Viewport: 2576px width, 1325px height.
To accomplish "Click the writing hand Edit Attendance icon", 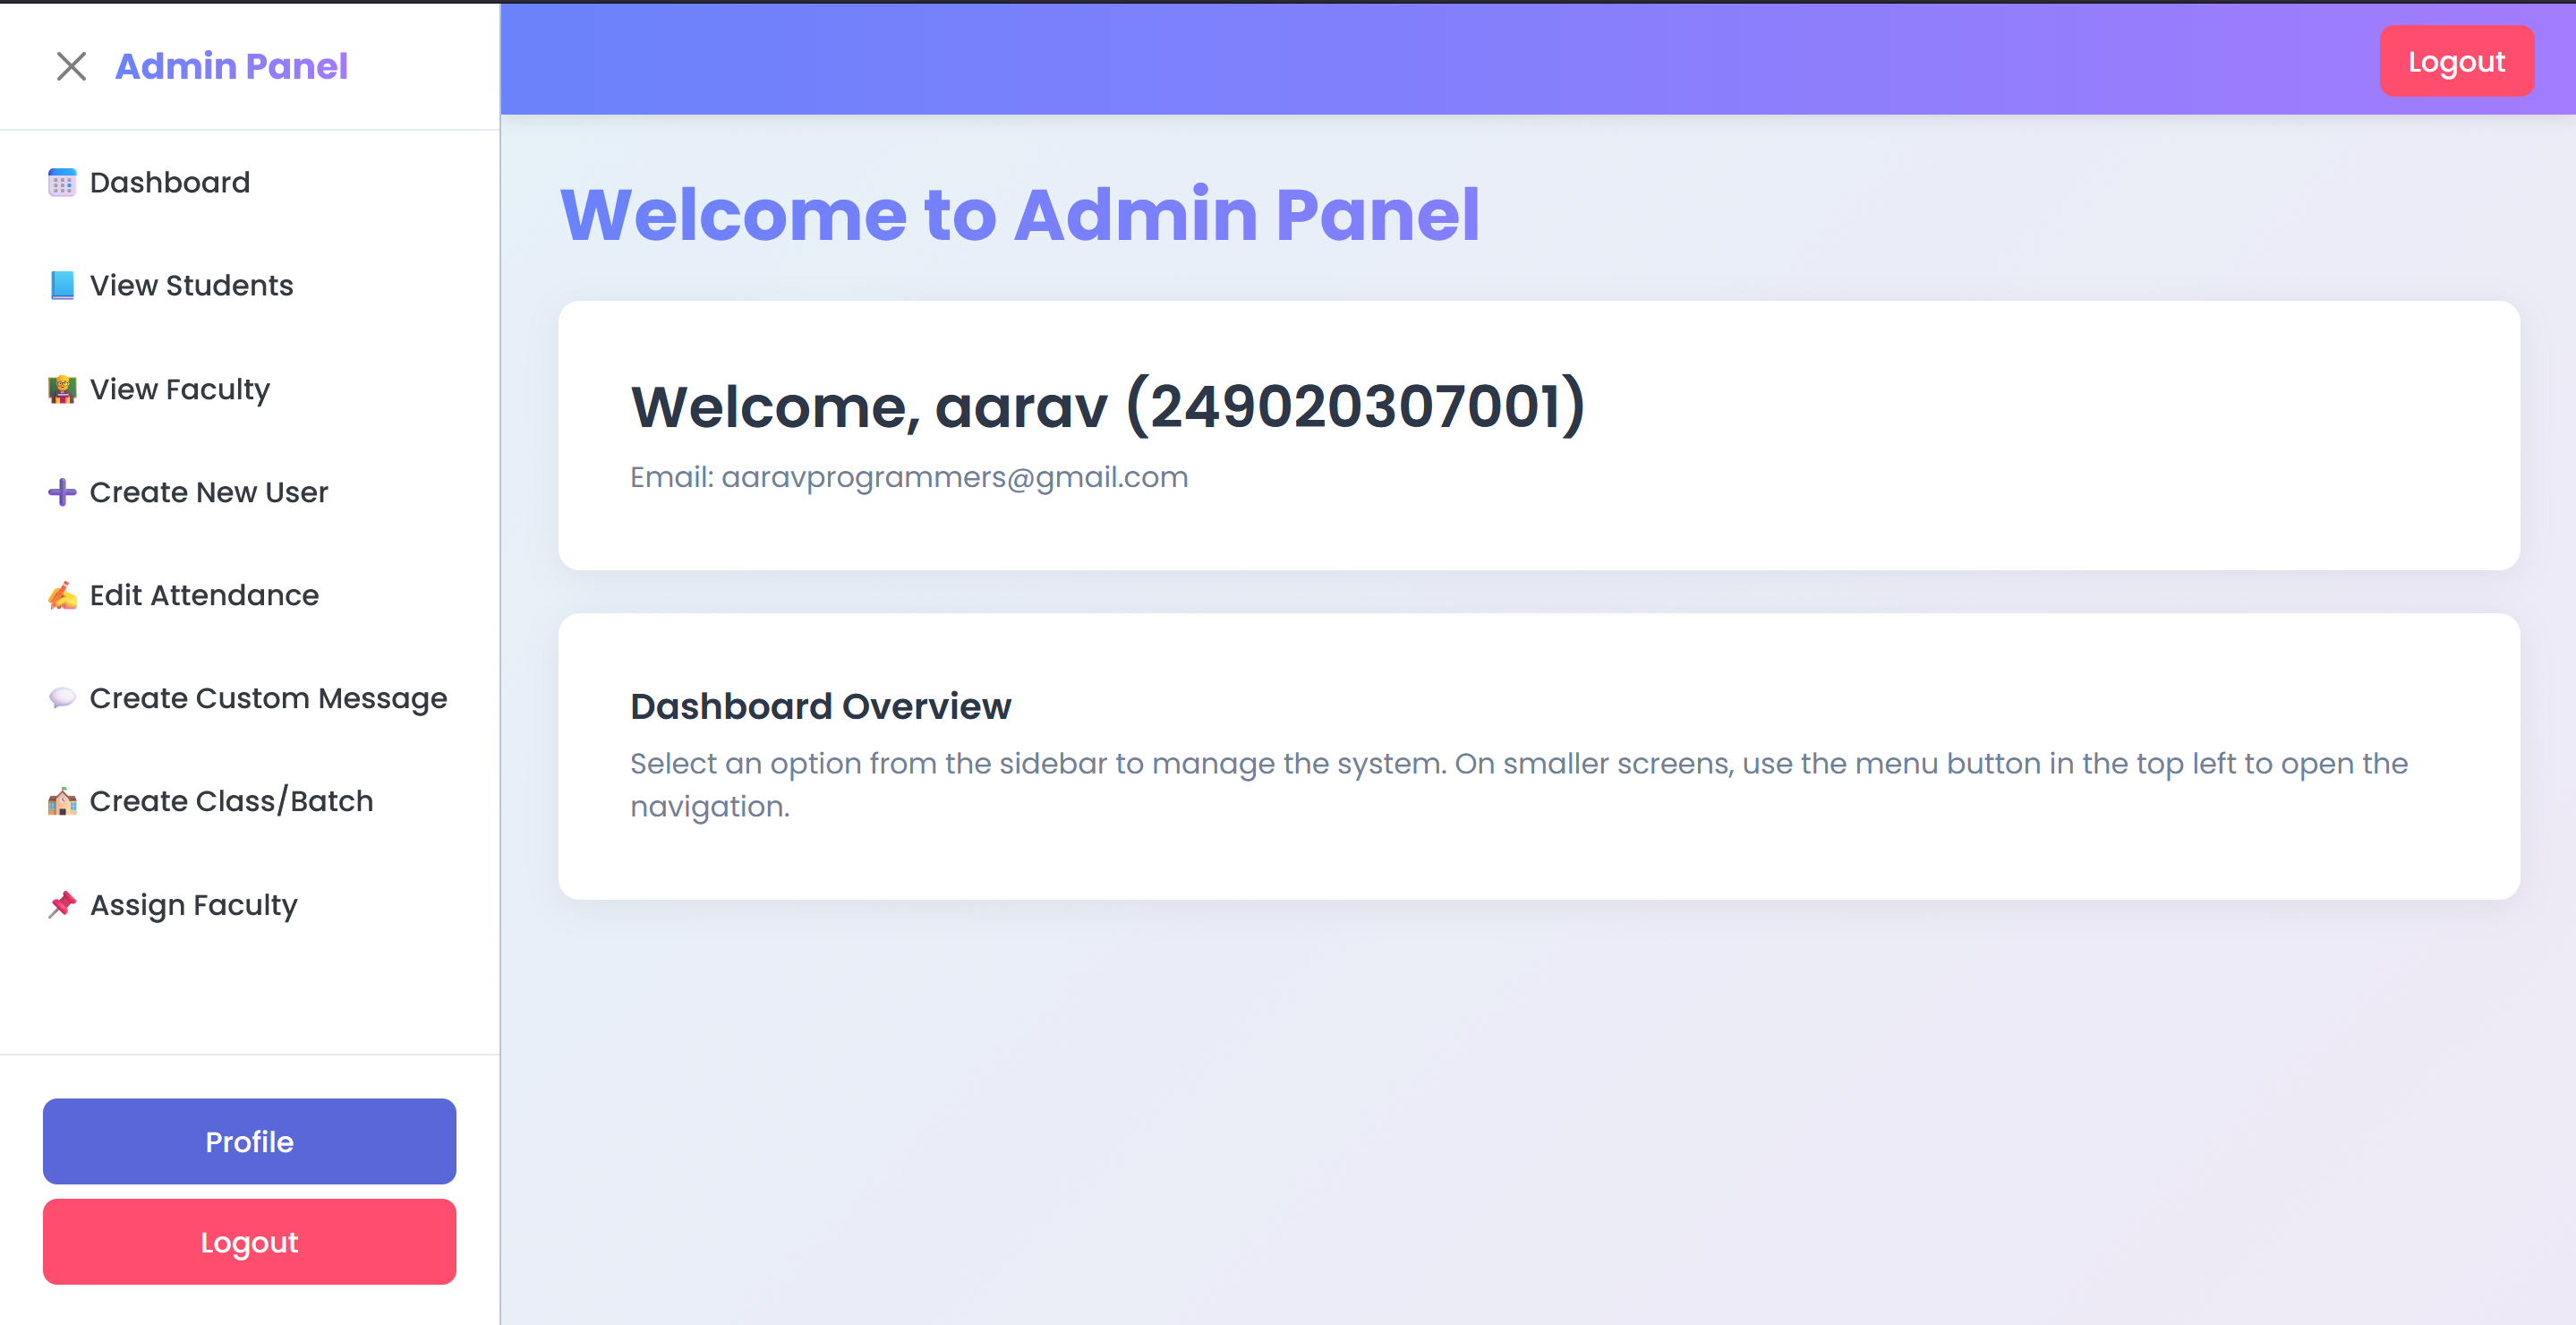I will click(x=62, y=596).
